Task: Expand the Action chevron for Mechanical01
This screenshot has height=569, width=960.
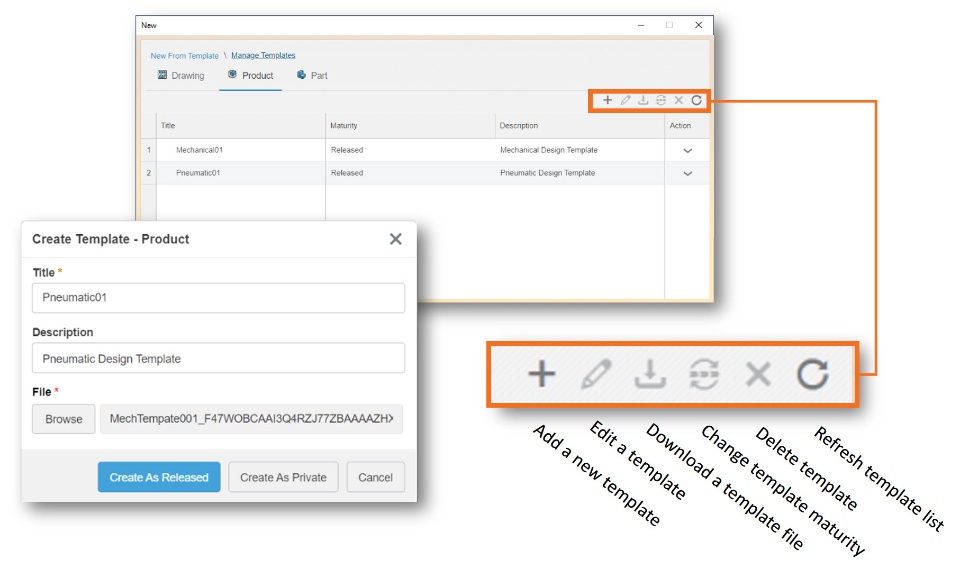Action: point(688,151)
